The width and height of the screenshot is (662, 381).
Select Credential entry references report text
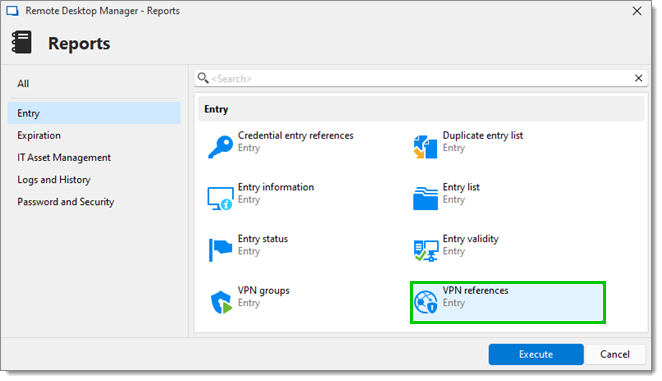click(x=296, y=136)
